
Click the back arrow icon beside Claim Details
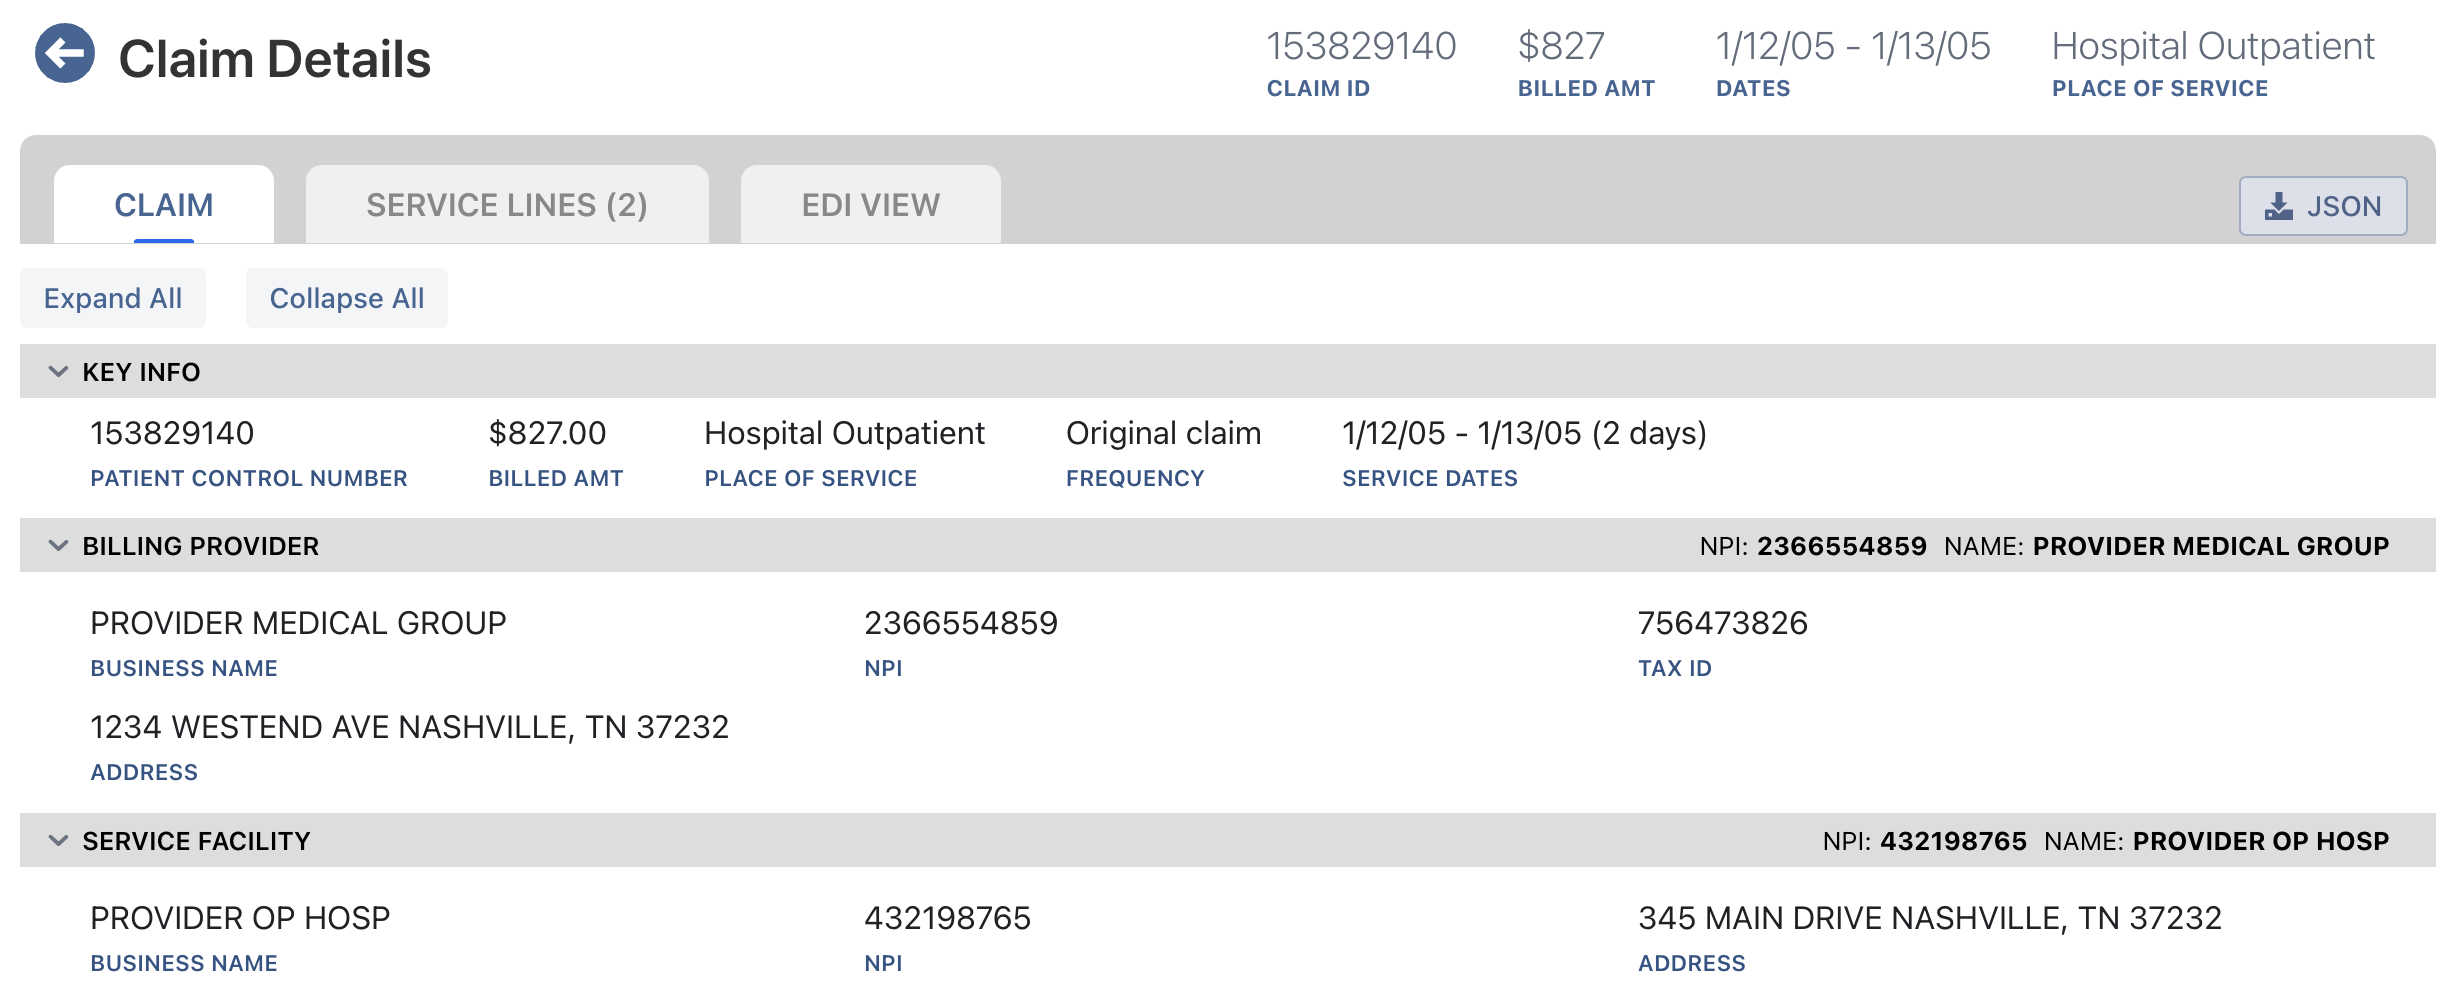[65, 54]
